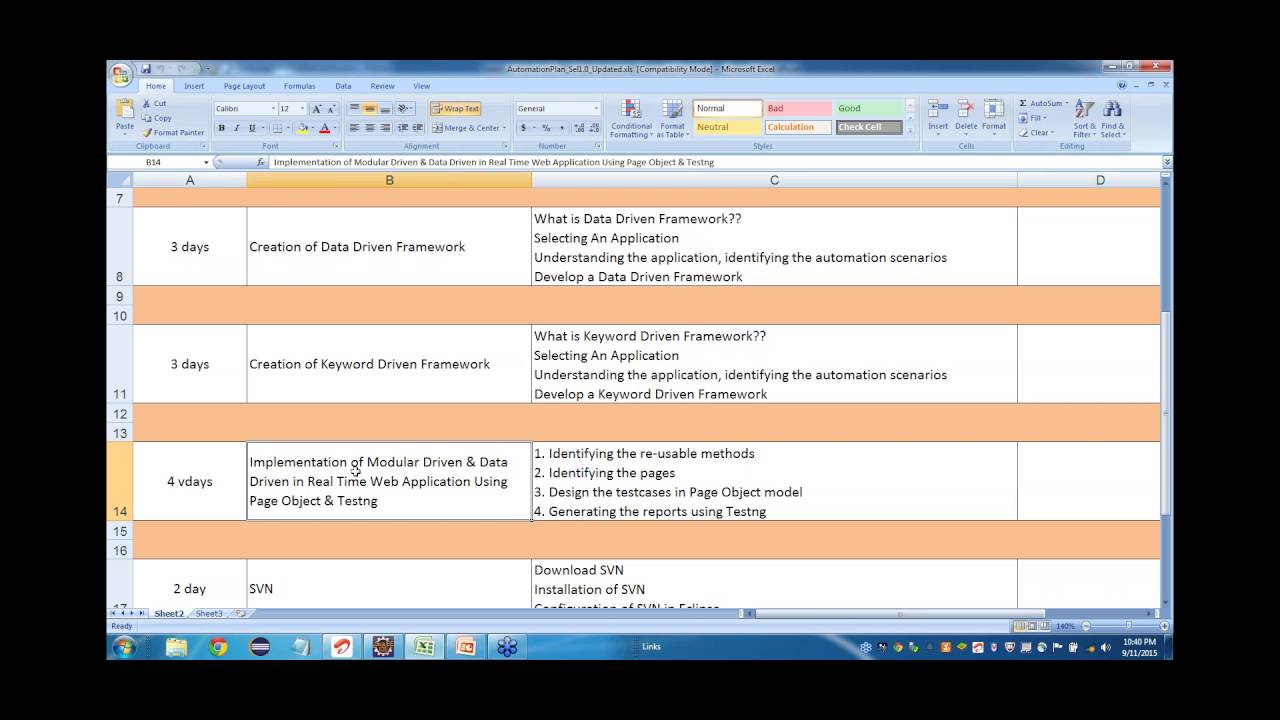
Task: Apply the Calculation cell style
Action: click(x=798, y=127)
